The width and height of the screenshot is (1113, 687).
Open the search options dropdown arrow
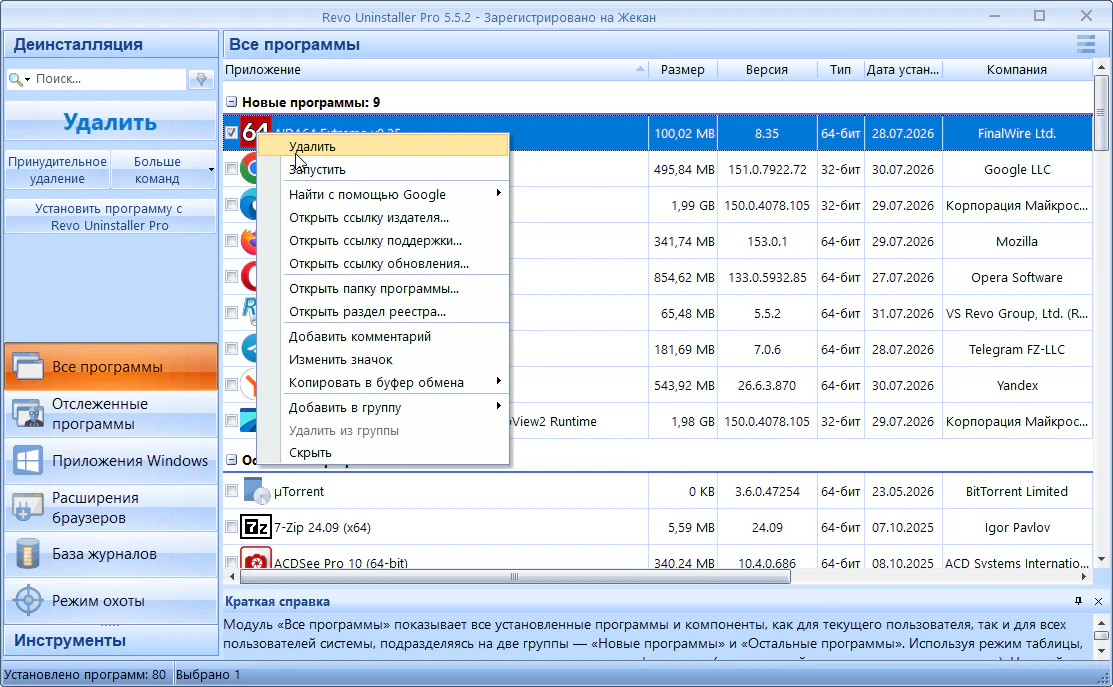[28, 79]
